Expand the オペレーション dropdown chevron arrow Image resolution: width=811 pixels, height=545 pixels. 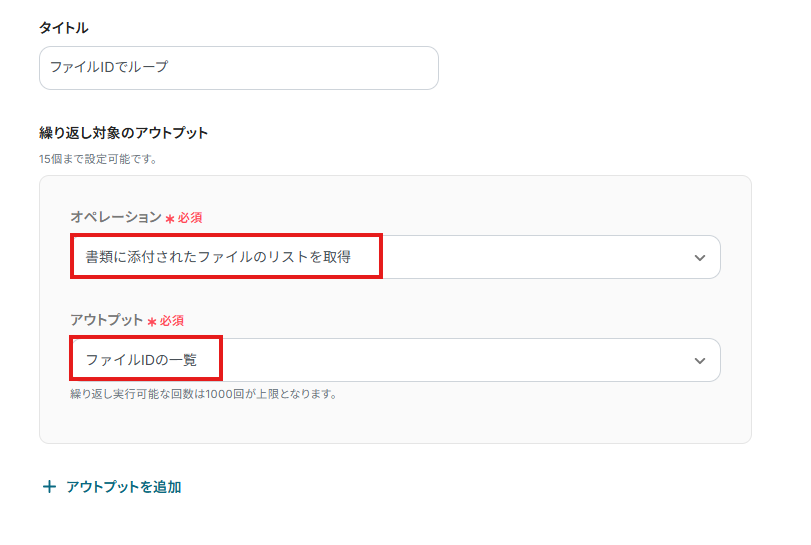[x=699, y=258]
